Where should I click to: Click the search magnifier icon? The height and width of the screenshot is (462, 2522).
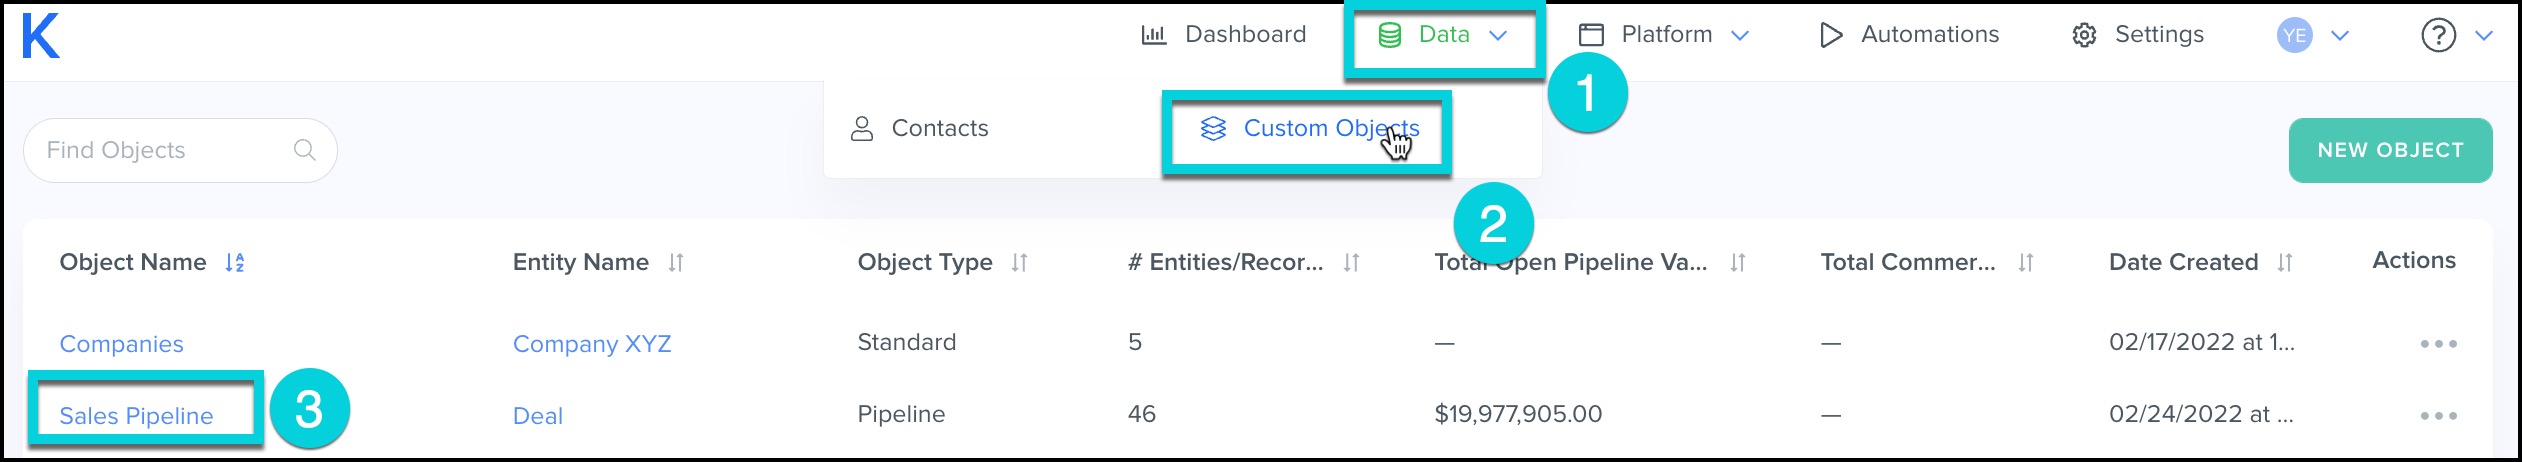click(305, 150)
